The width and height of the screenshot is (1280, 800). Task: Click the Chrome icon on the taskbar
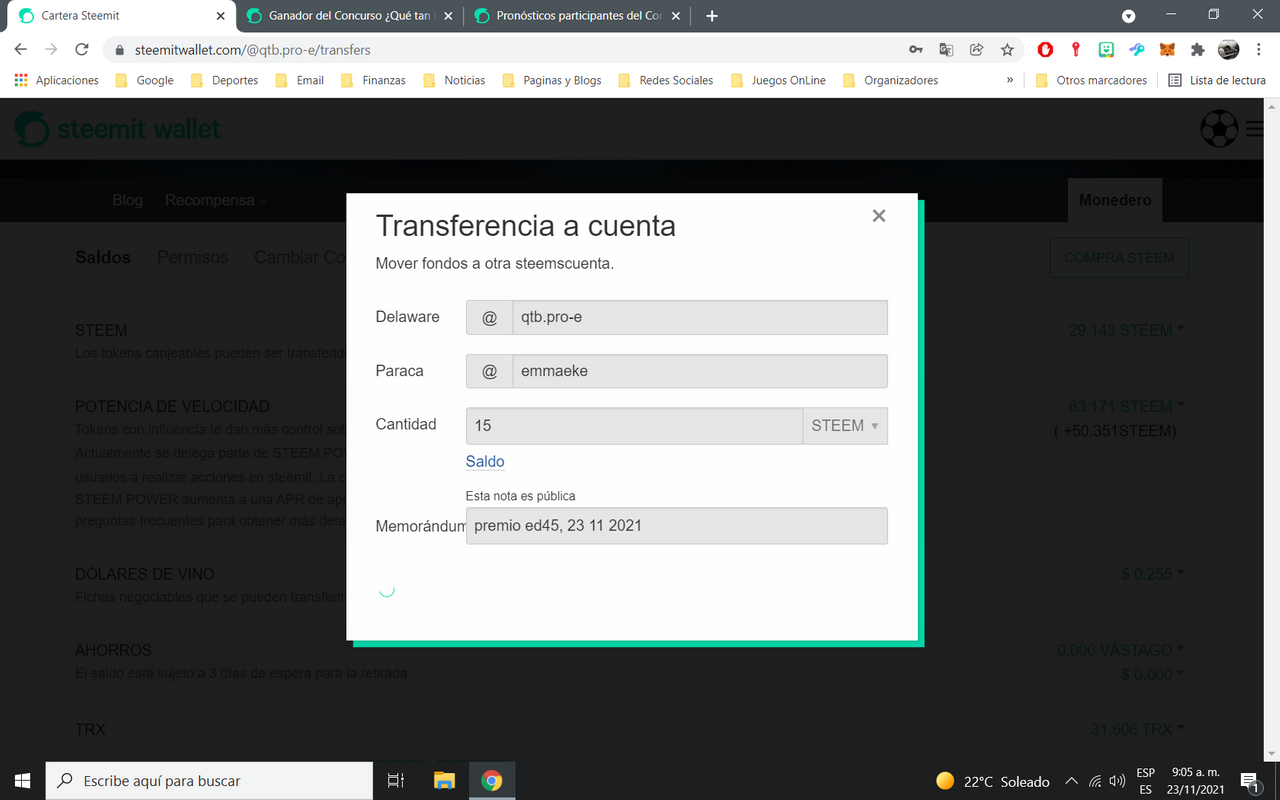pyautogui.click(x=492, y=781)
